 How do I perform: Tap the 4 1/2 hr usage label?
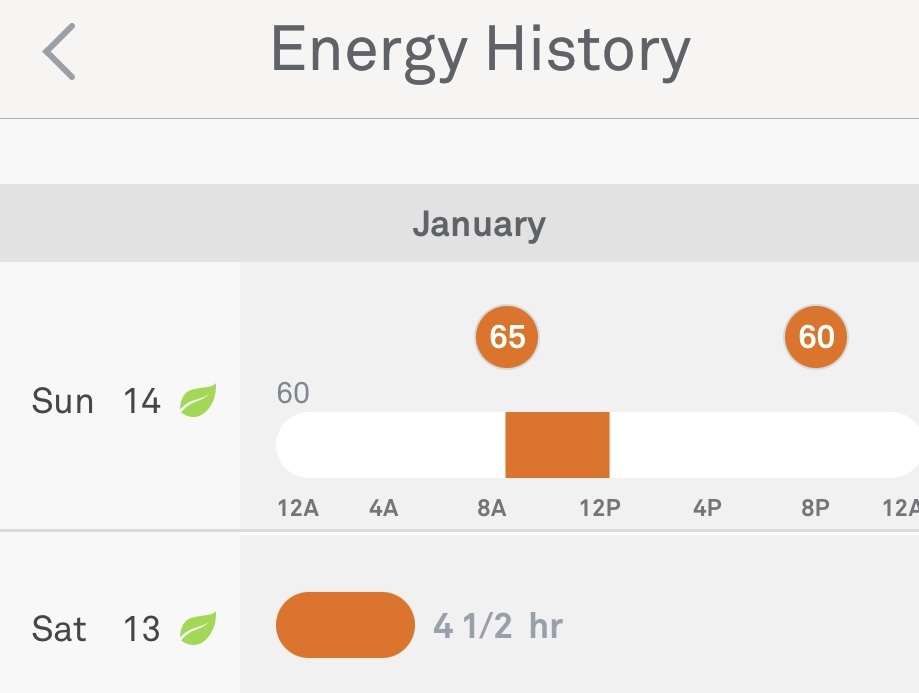click(x=498, y=627)
